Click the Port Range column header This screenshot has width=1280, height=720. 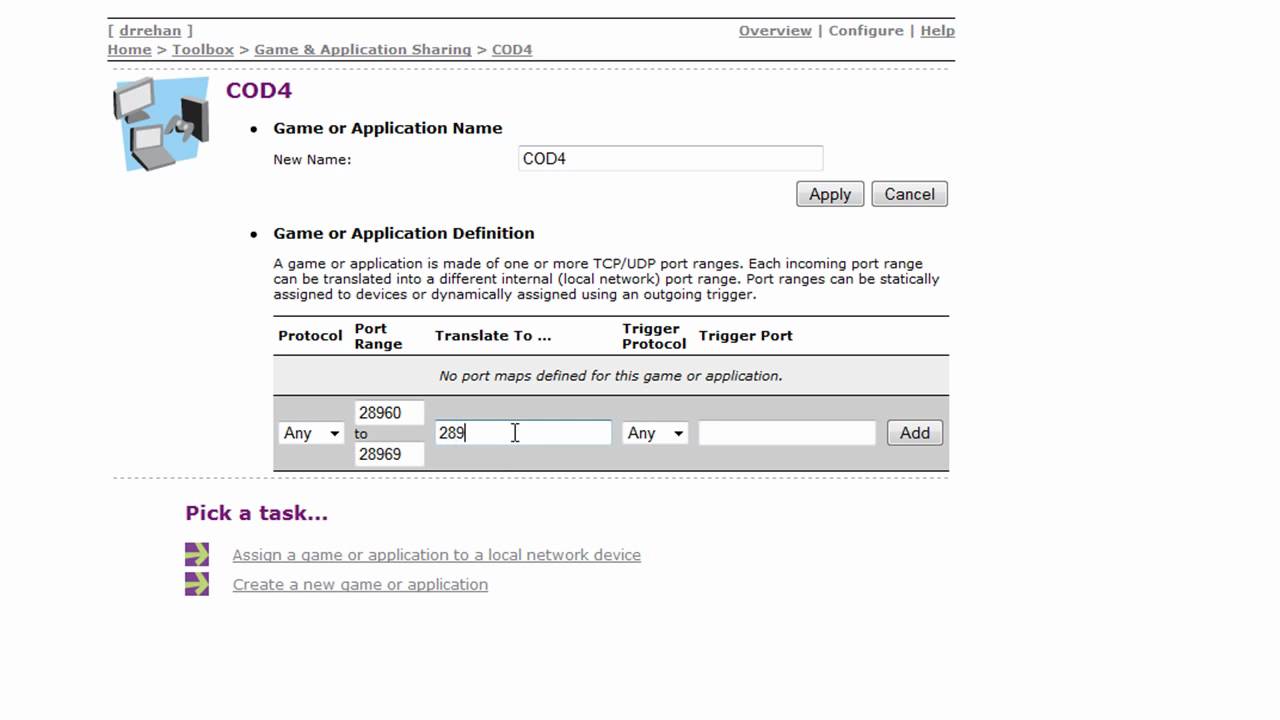click(378, 336)
